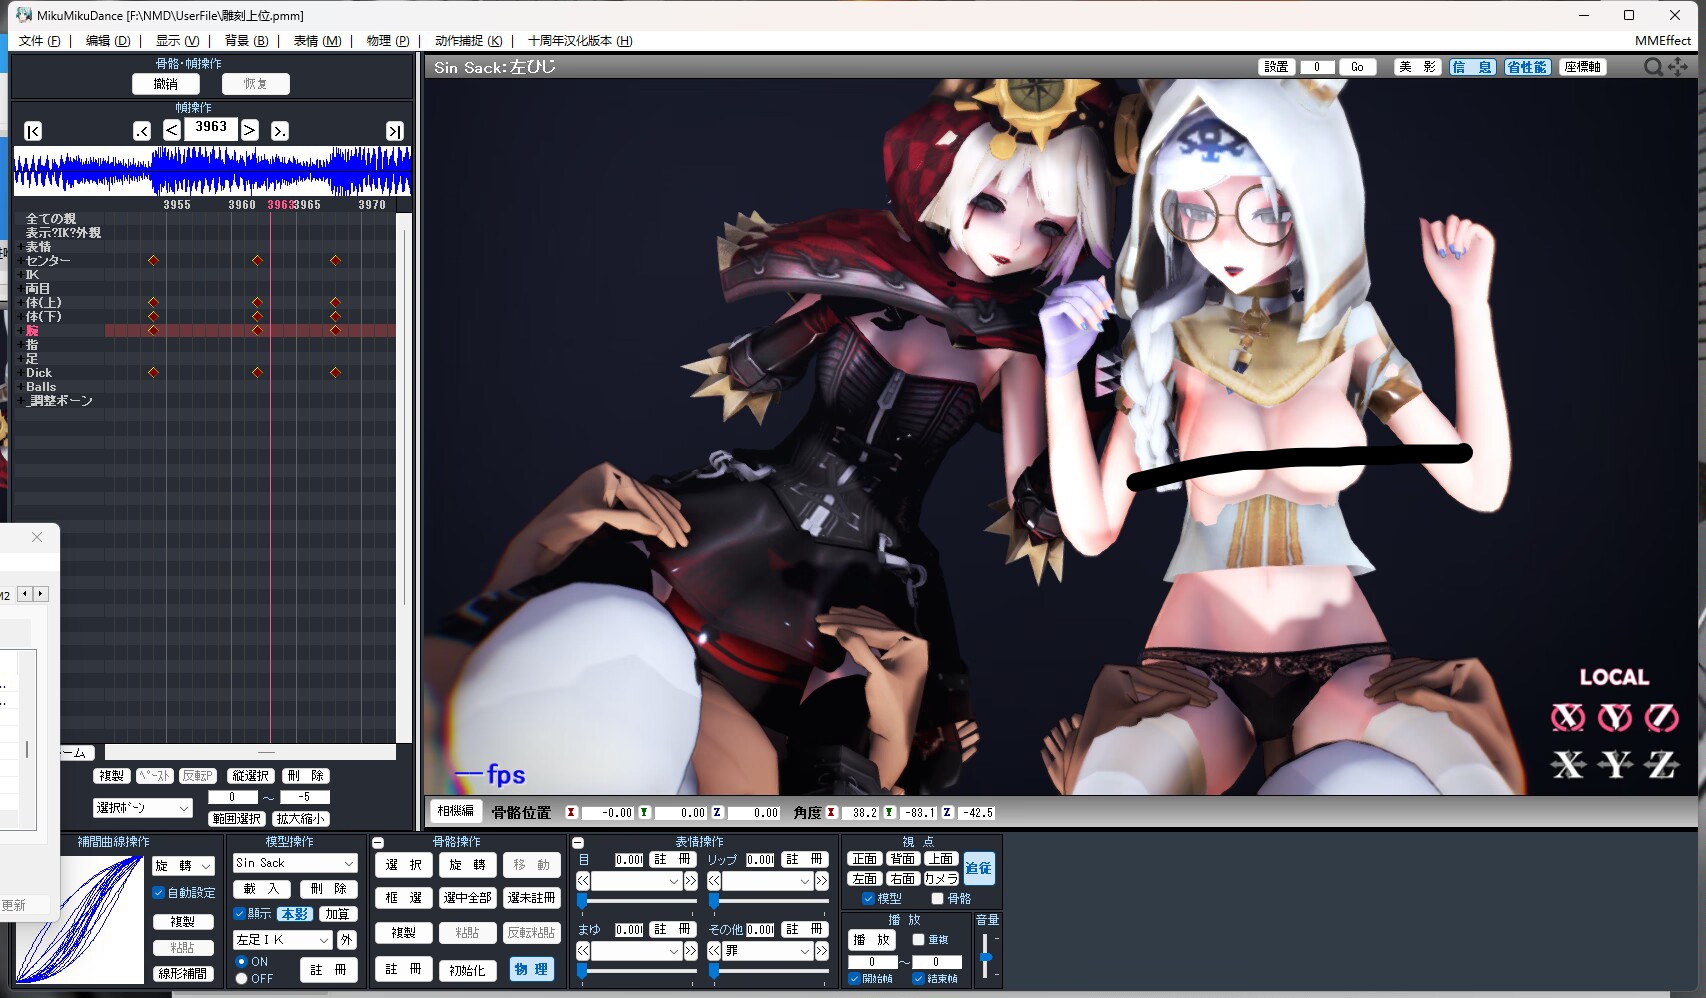Toggle the 重複 playback checkbox
This screenshot has height=998, width=1706.
pyautogui.click(x=918, y=940)
